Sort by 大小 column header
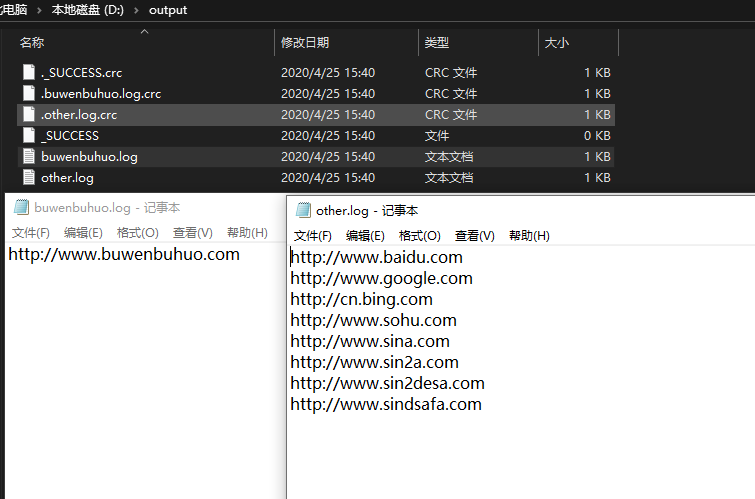Viewport: 755px width, 499px height. 556,43
